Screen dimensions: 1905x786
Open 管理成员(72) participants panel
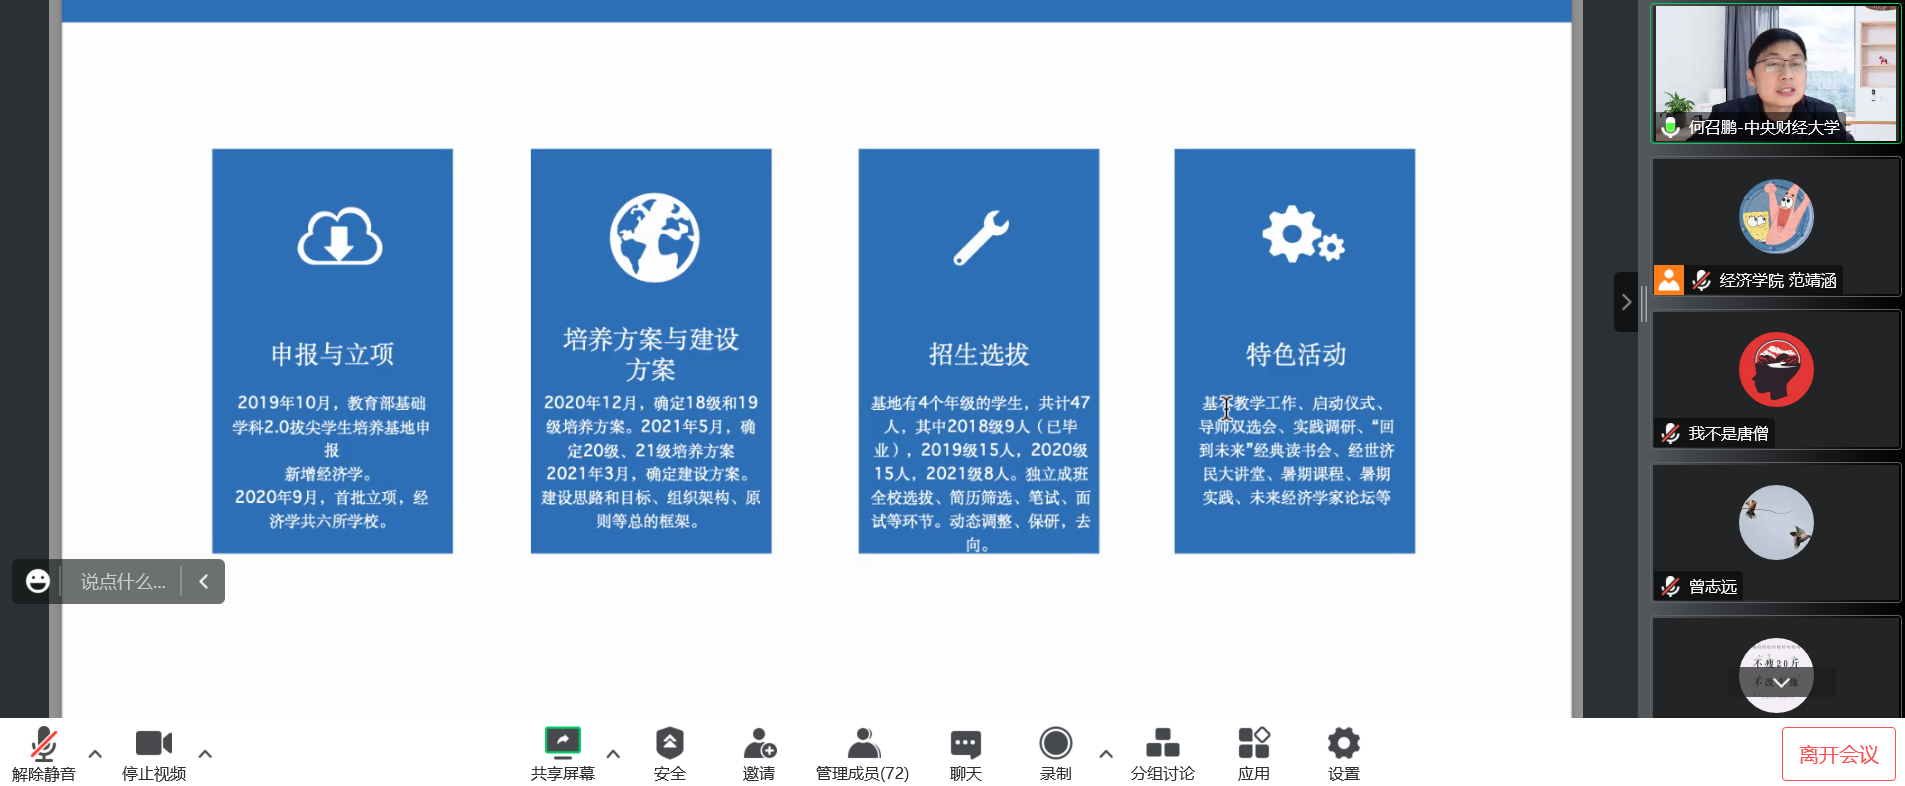(862, 745)
